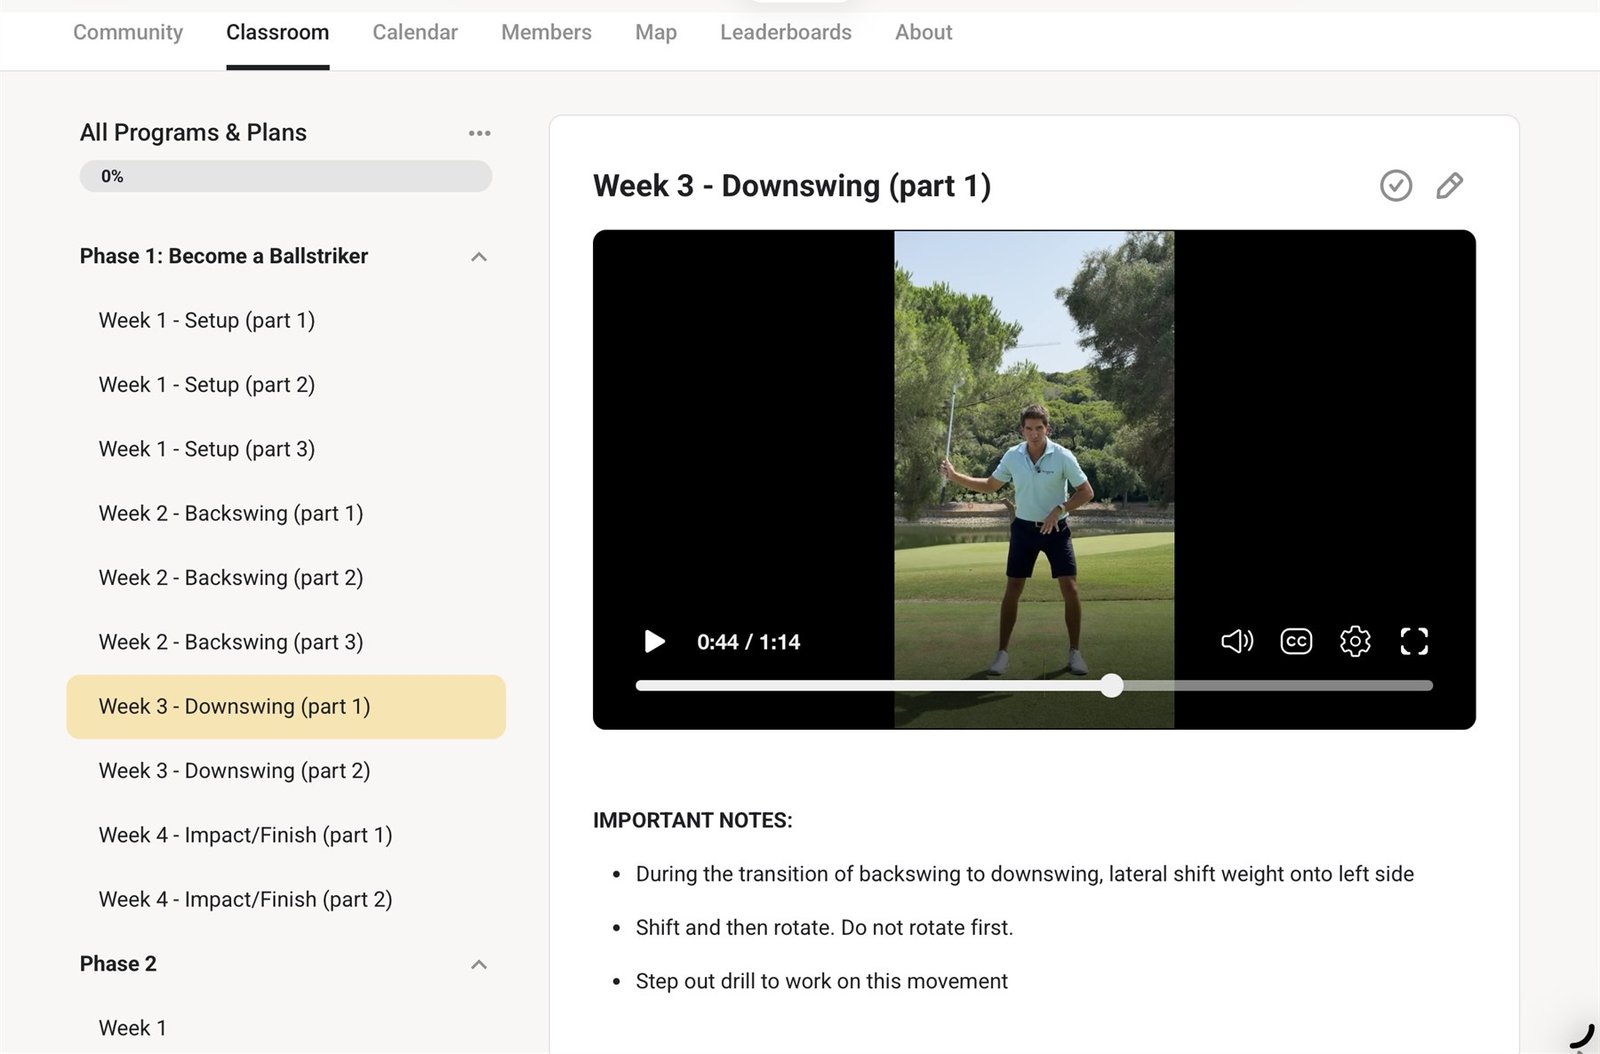1600x1054 pixels.
Task: Click the golf instructor video frame
Action: pyautogui.click(x=1034, y=480)
